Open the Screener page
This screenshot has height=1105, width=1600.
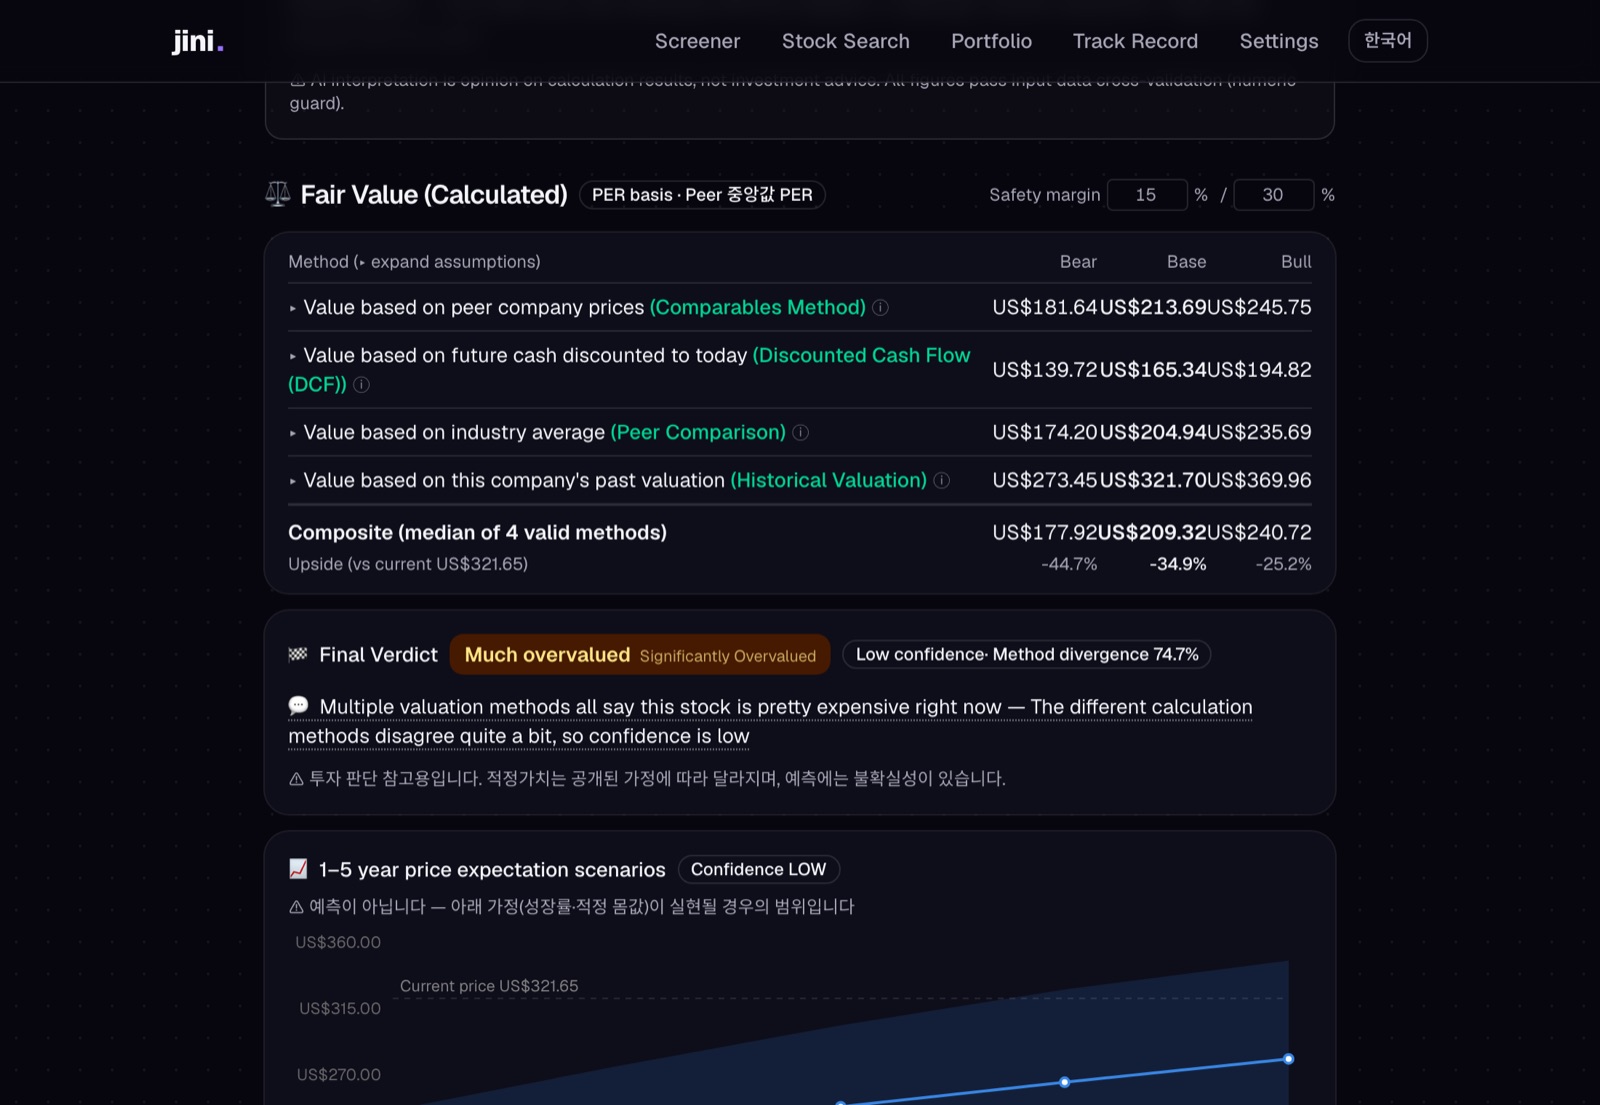pyautogui.click(x=697, y=41)
